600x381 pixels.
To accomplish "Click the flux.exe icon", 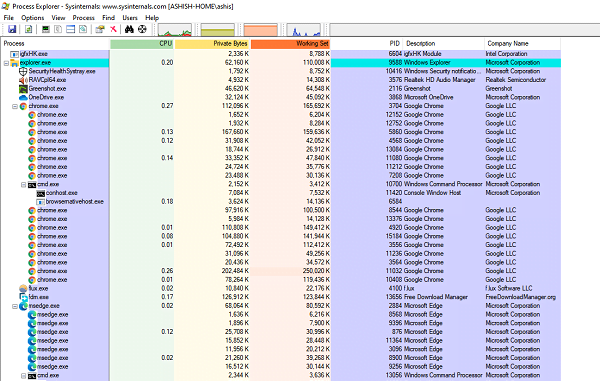I will coord(23,288).
